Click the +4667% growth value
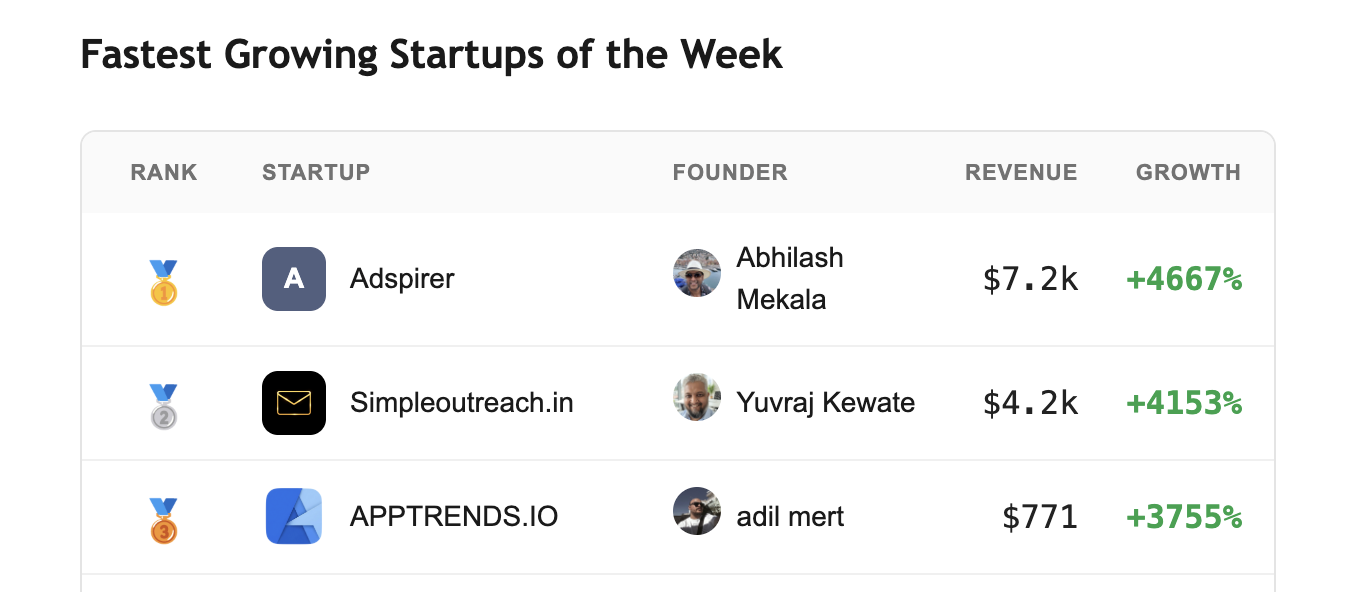The image size is (1358, 592). (1184, 280)
